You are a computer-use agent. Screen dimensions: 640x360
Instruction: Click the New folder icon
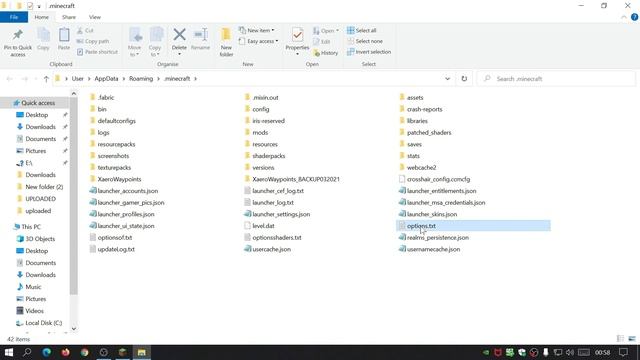tap(226, 35)
